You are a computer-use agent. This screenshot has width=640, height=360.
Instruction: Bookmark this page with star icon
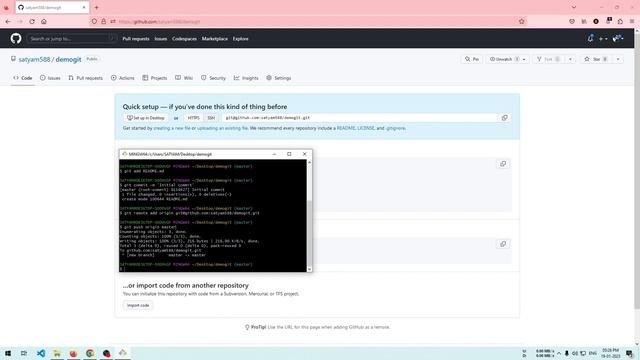pyautogui.click(x=521, y=22)
